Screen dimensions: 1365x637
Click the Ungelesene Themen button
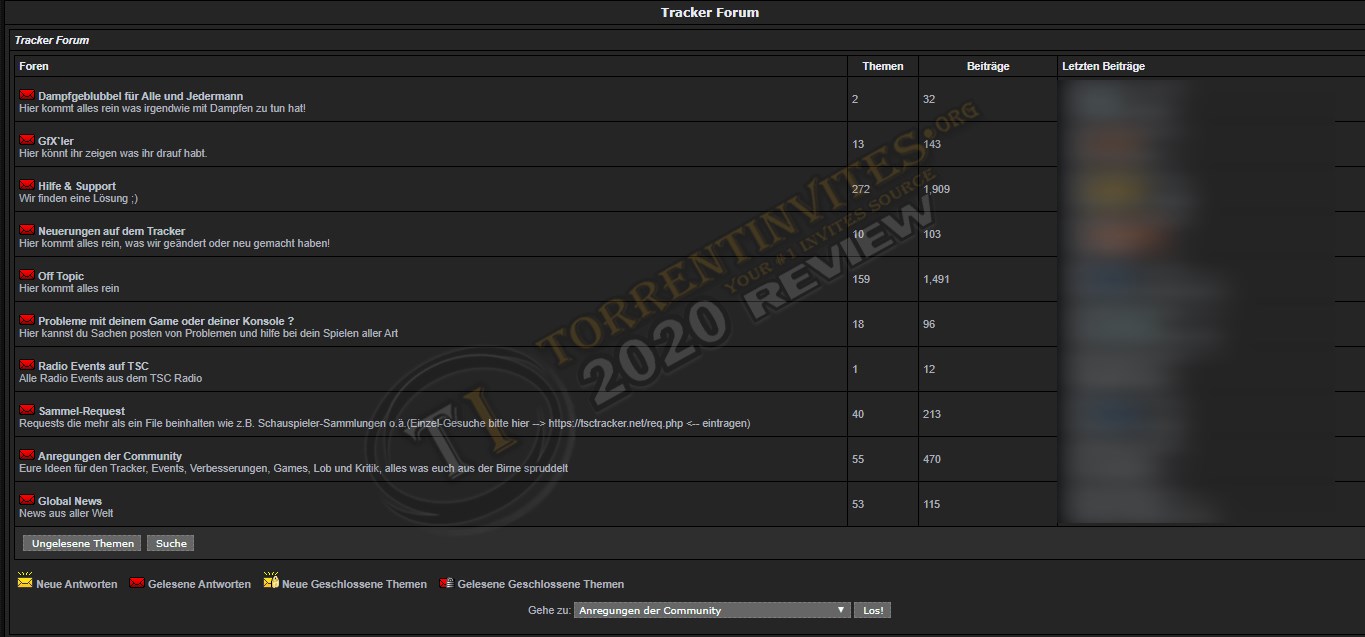82,543
